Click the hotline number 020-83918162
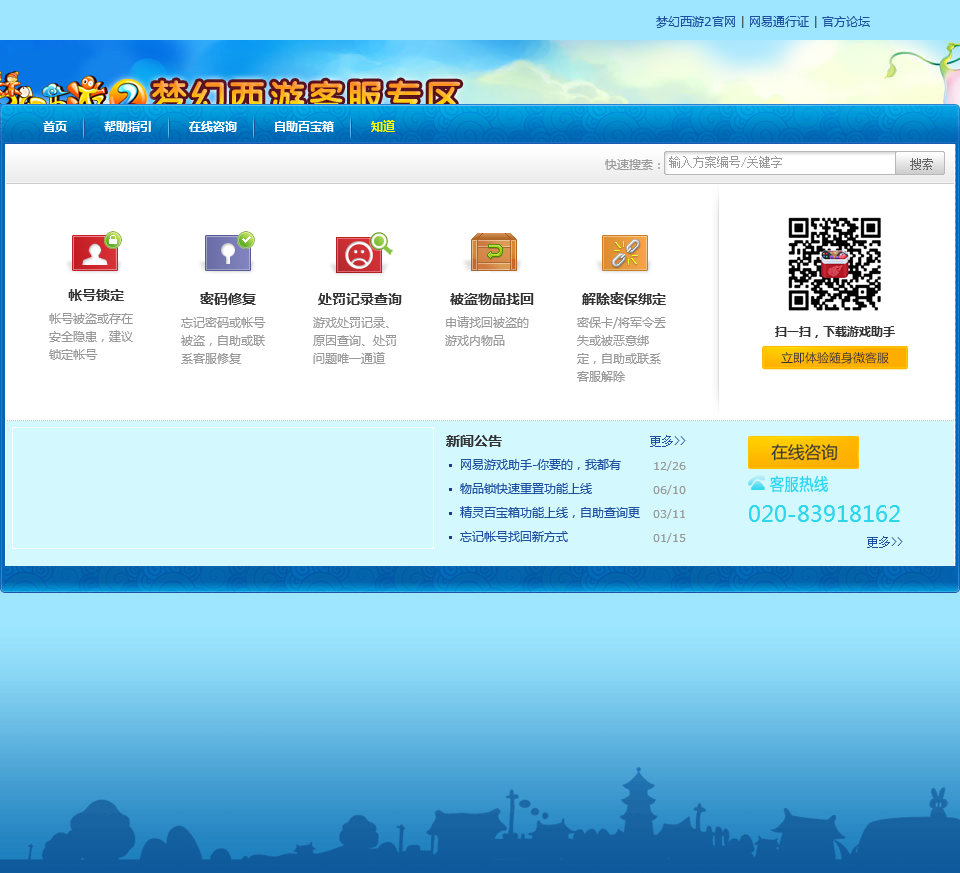This screenshot has width=960, height=873. tap(824, 514)
